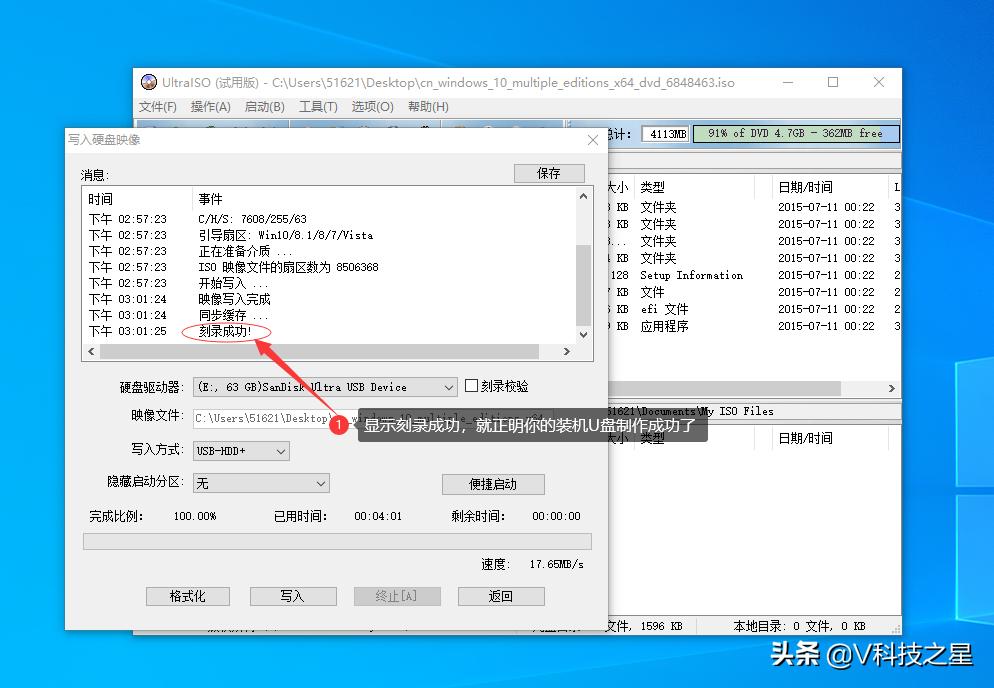Open the 选项(O) menu
The width and height of the screenshot is (994, 688).
click(x=371, y=106)
